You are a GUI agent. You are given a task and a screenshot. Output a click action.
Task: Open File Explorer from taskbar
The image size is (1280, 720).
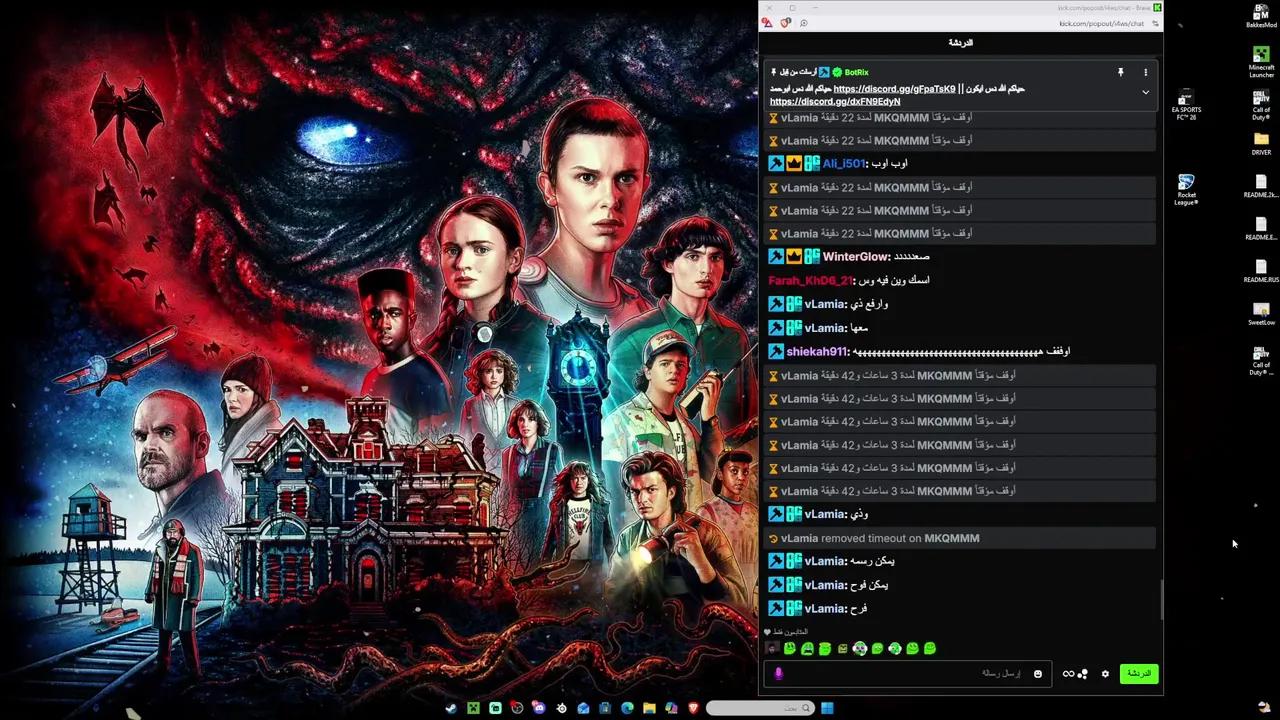coord(649,708)
